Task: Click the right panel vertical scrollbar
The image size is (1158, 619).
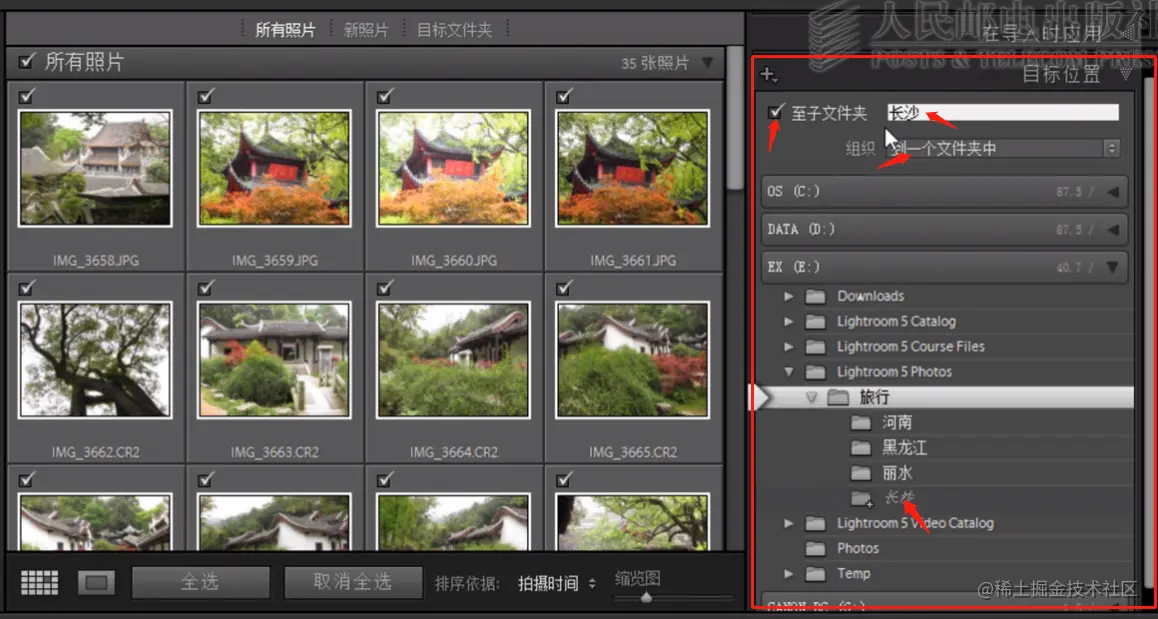Action: (x=1149, y=332)
